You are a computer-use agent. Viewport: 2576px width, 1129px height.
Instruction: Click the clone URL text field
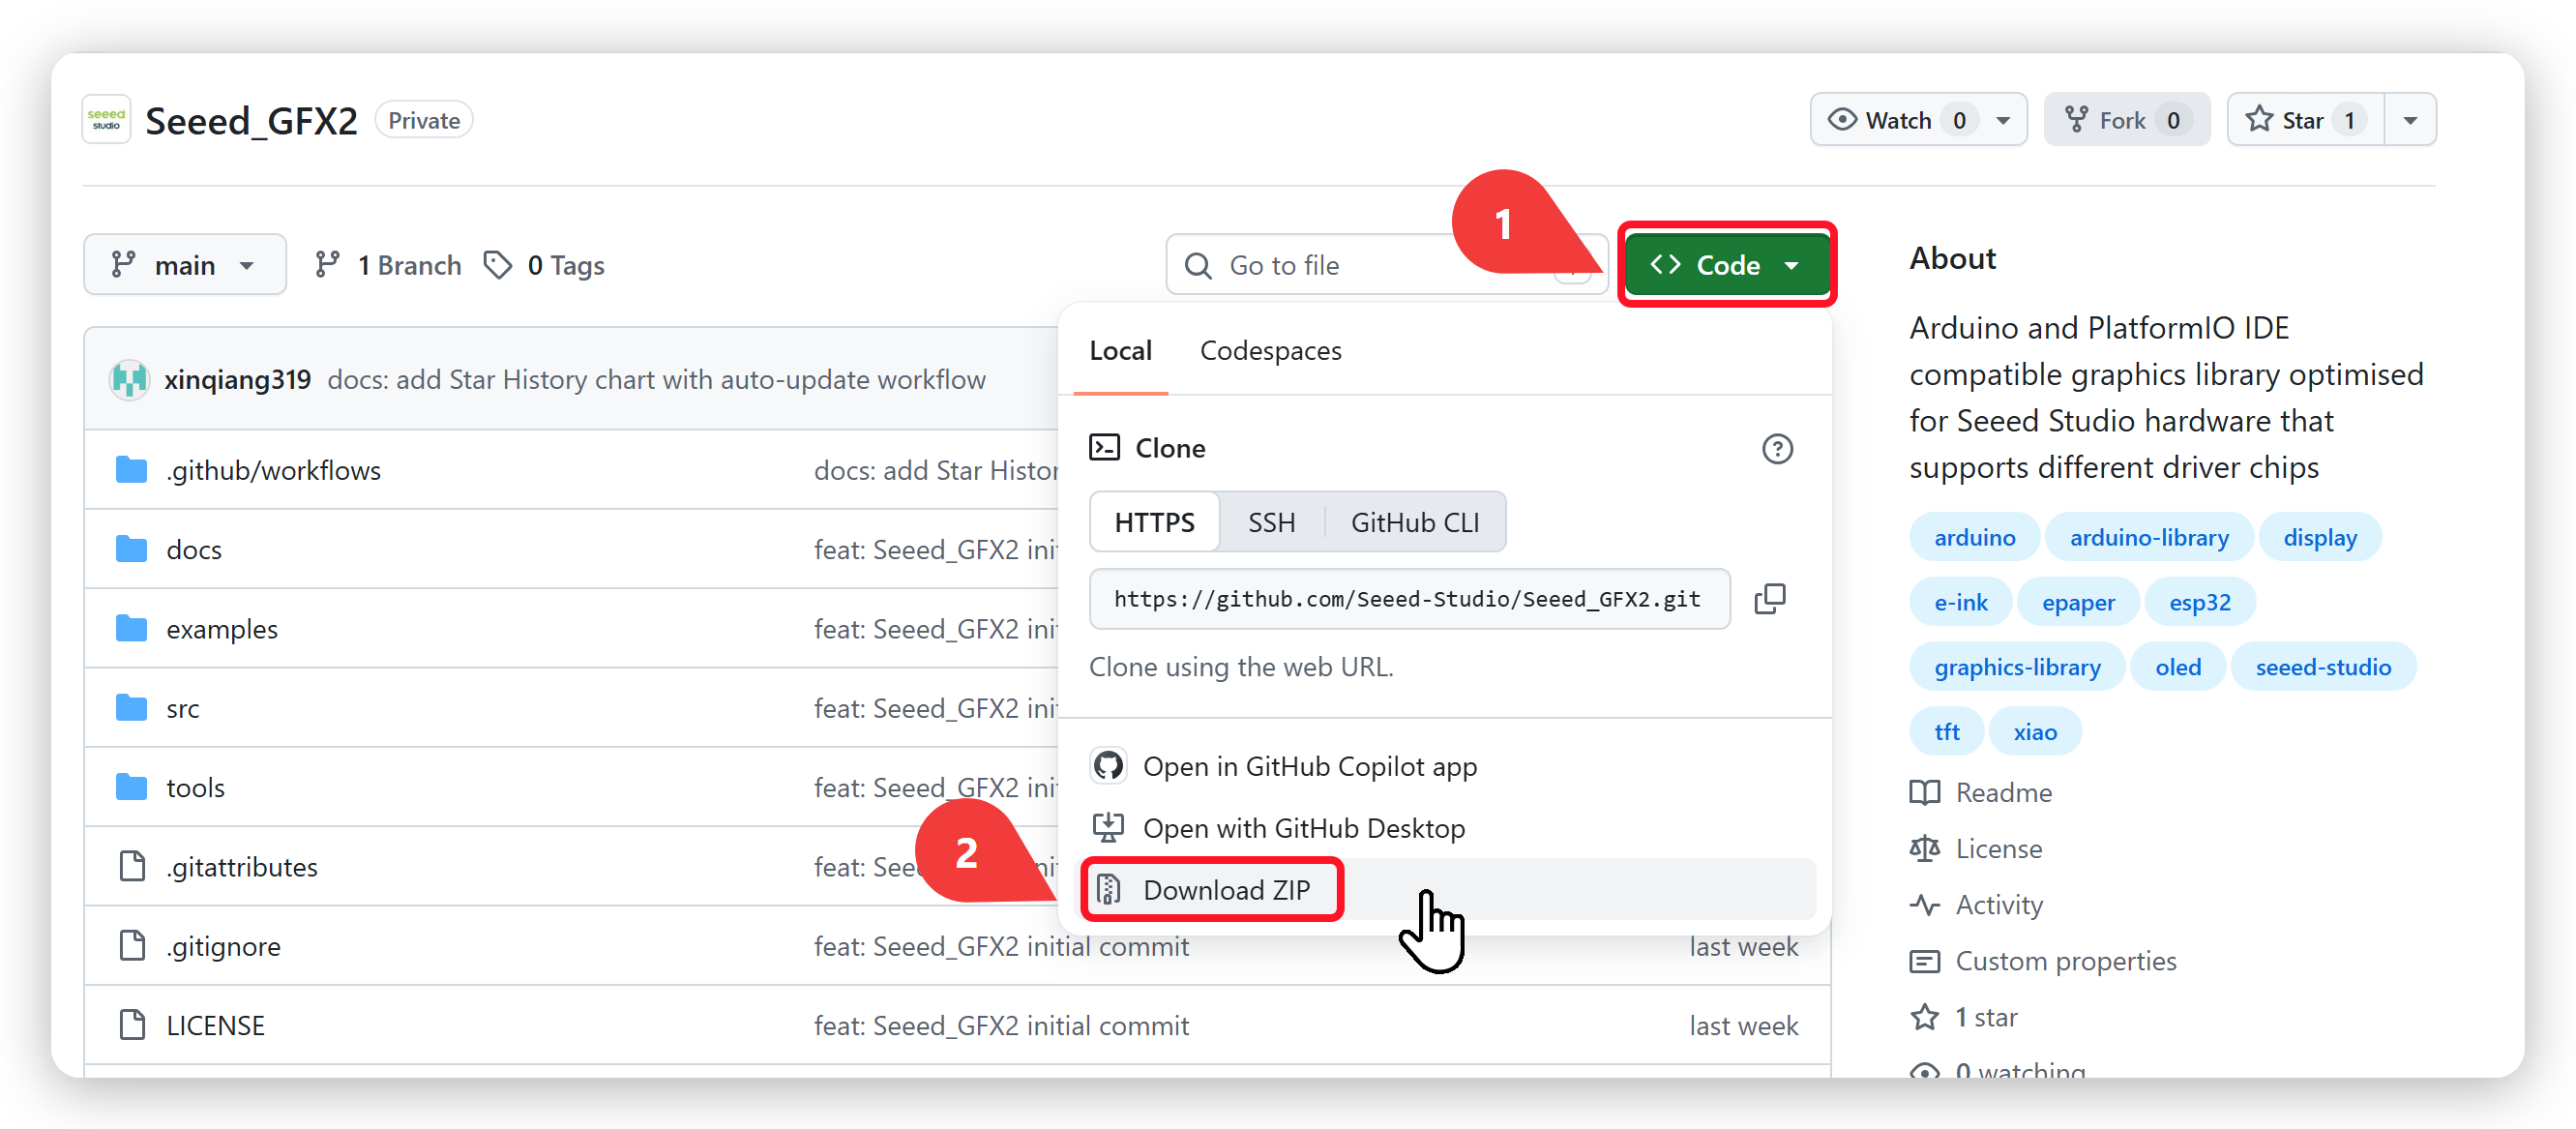[x=1408, y=599]
